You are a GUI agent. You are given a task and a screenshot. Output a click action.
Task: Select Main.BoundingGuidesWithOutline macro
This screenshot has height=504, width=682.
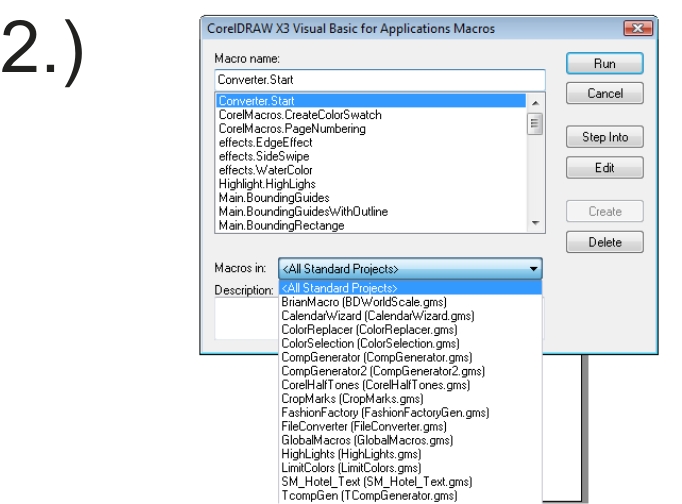371,211
